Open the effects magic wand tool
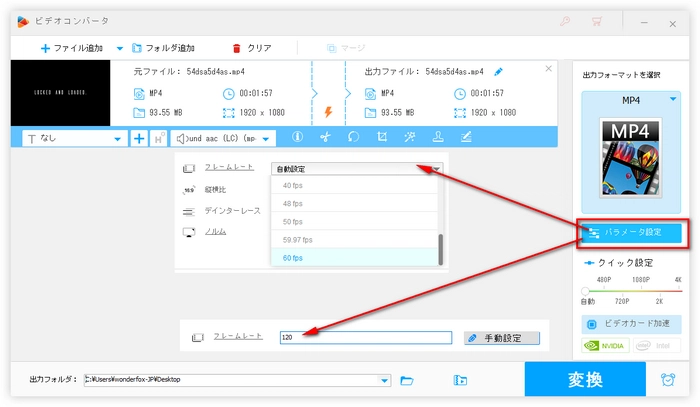The image size is (700, 407). [409, 137]
